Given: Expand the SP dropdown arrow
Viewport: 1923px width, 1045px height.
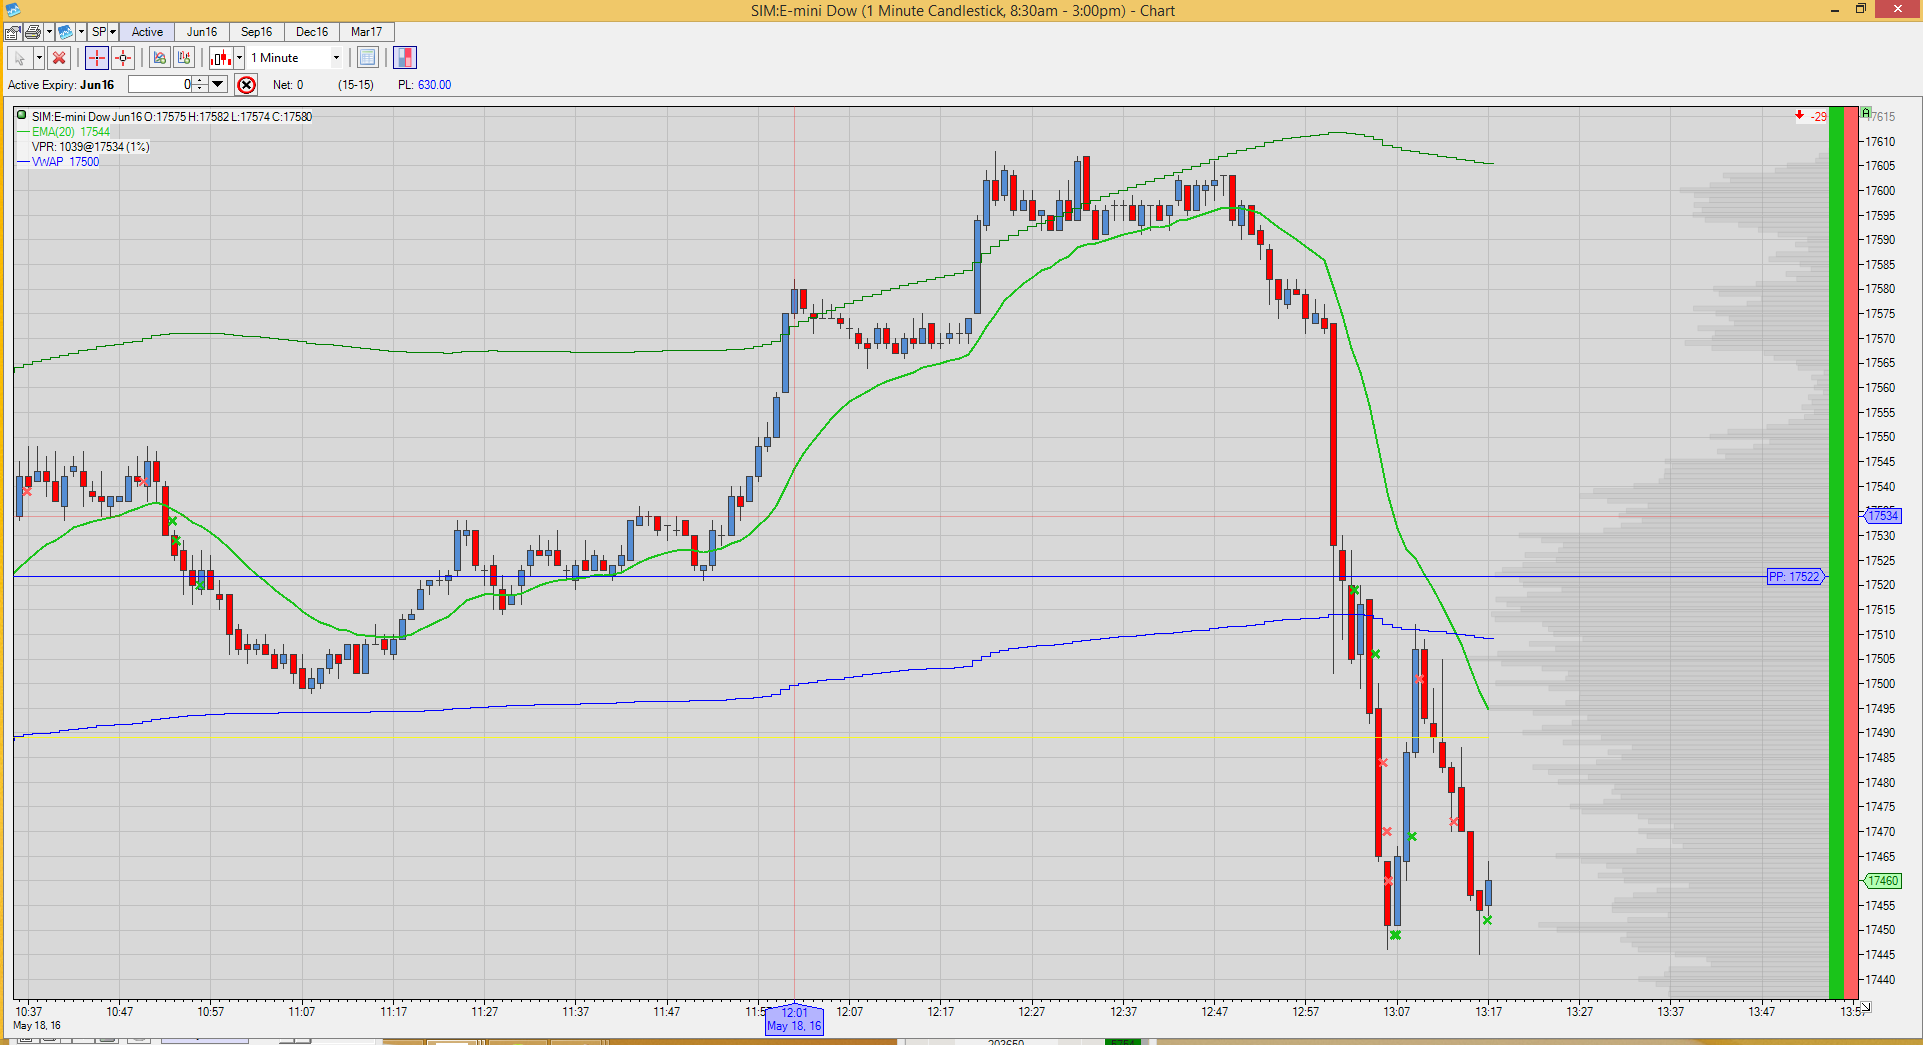Looking at the screenshot, I should coord(113,32).
